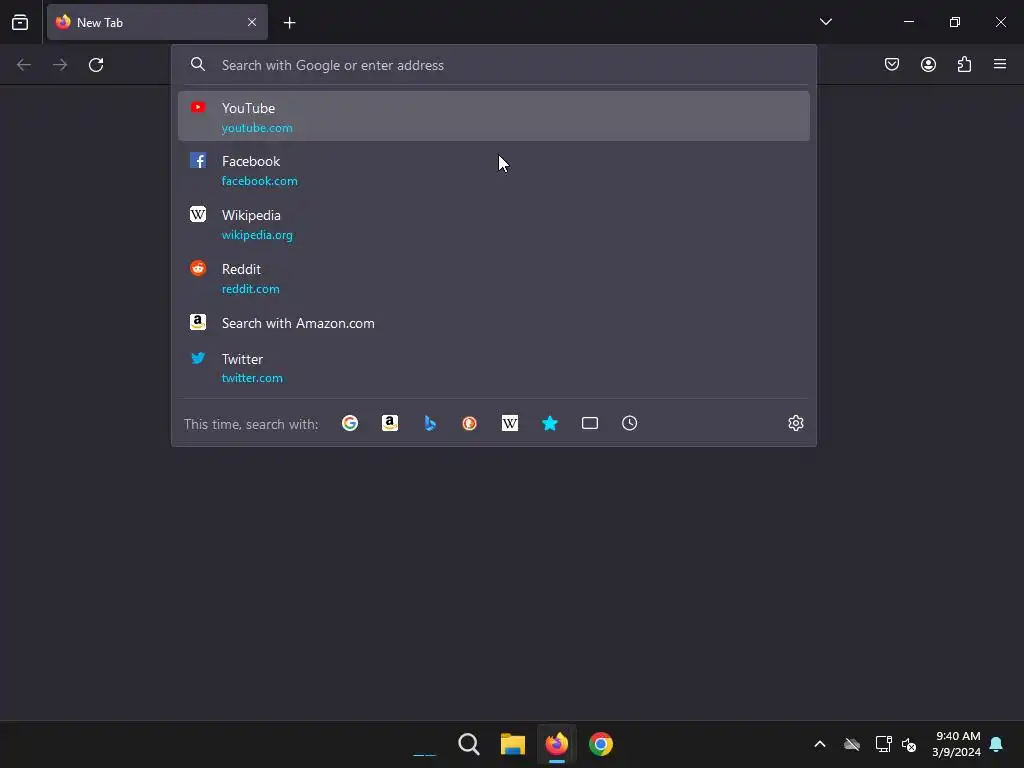Reload the current page
1024x768 pixels.
point(96,65)
